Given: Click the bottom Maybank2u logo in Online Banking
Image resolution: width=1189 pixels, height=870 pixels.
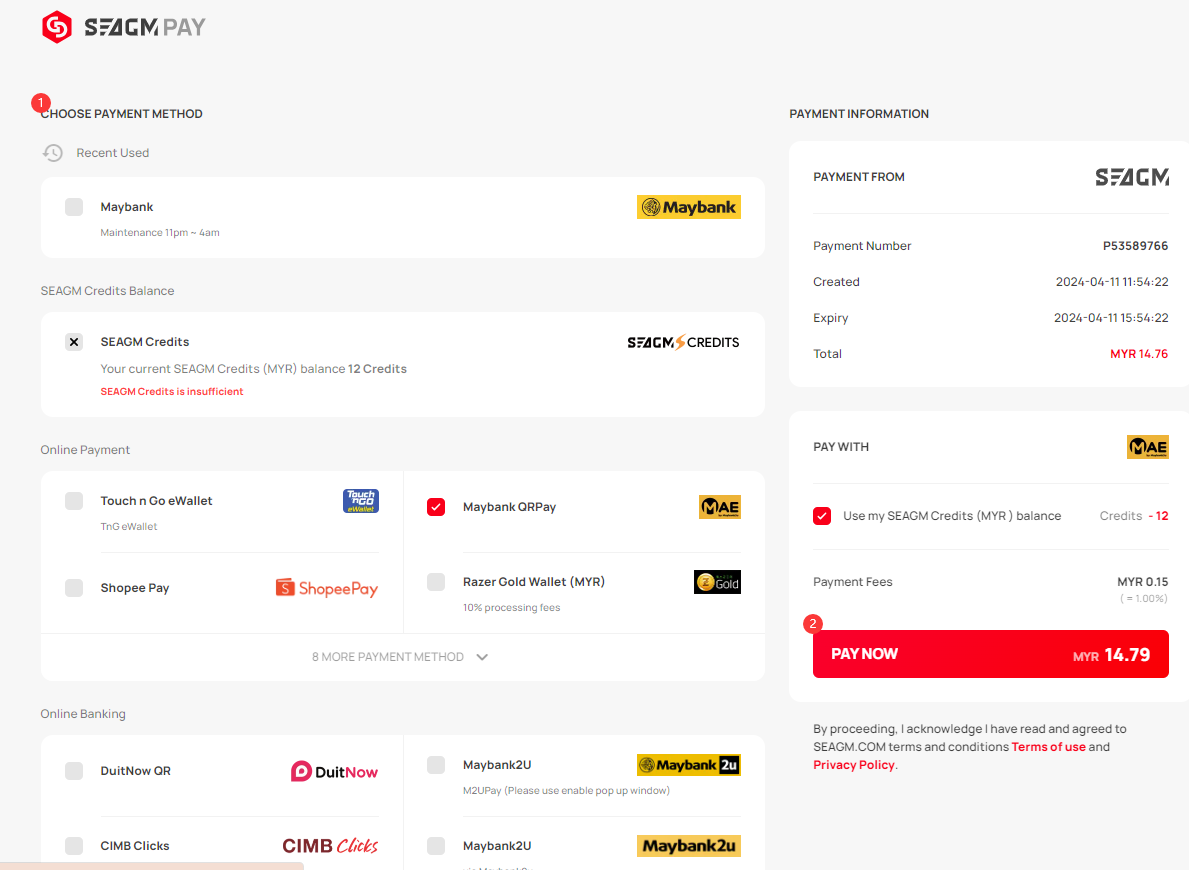Looking at the screenshot, I should [689, 846].
